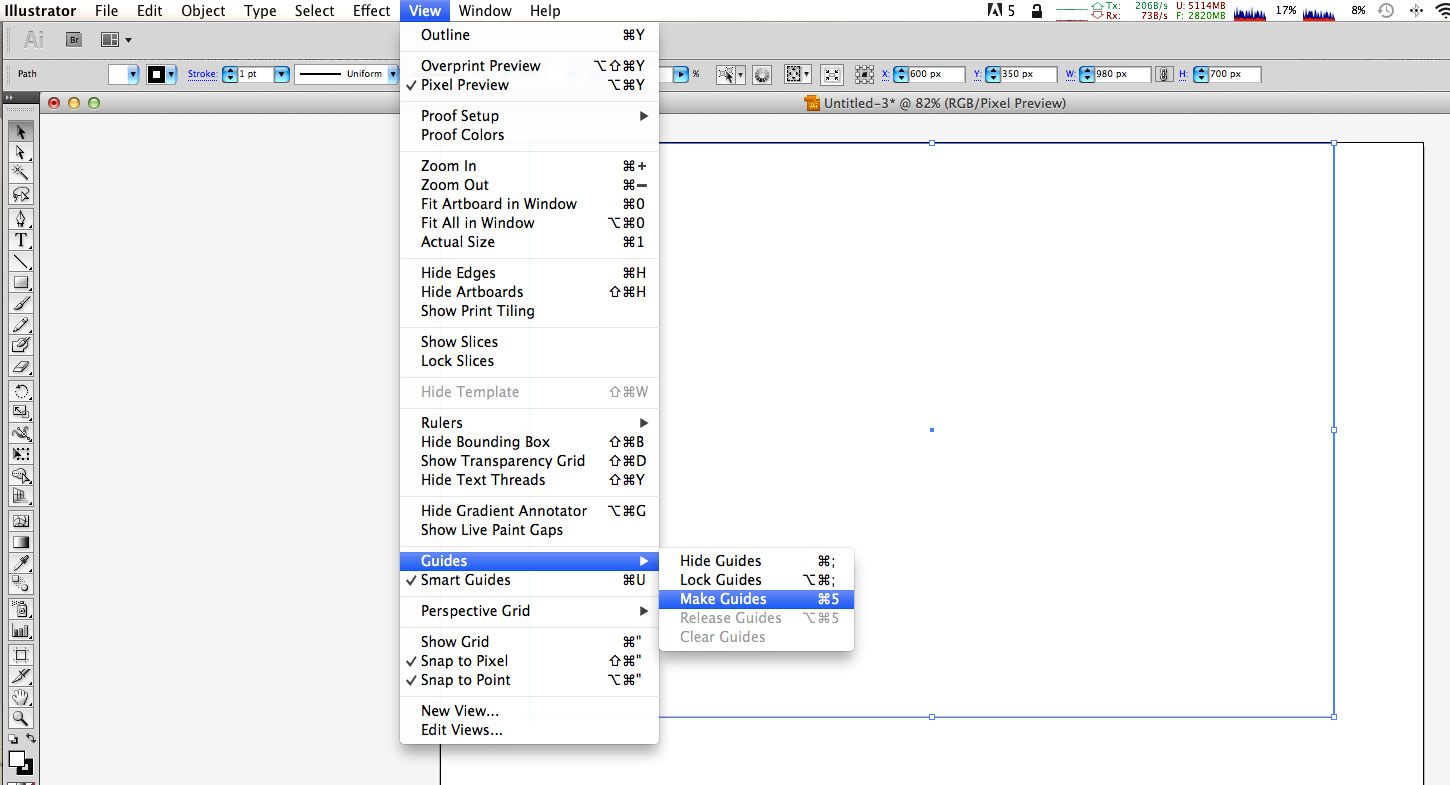
Task: Open the Object menu
Action: click(203, 11)
